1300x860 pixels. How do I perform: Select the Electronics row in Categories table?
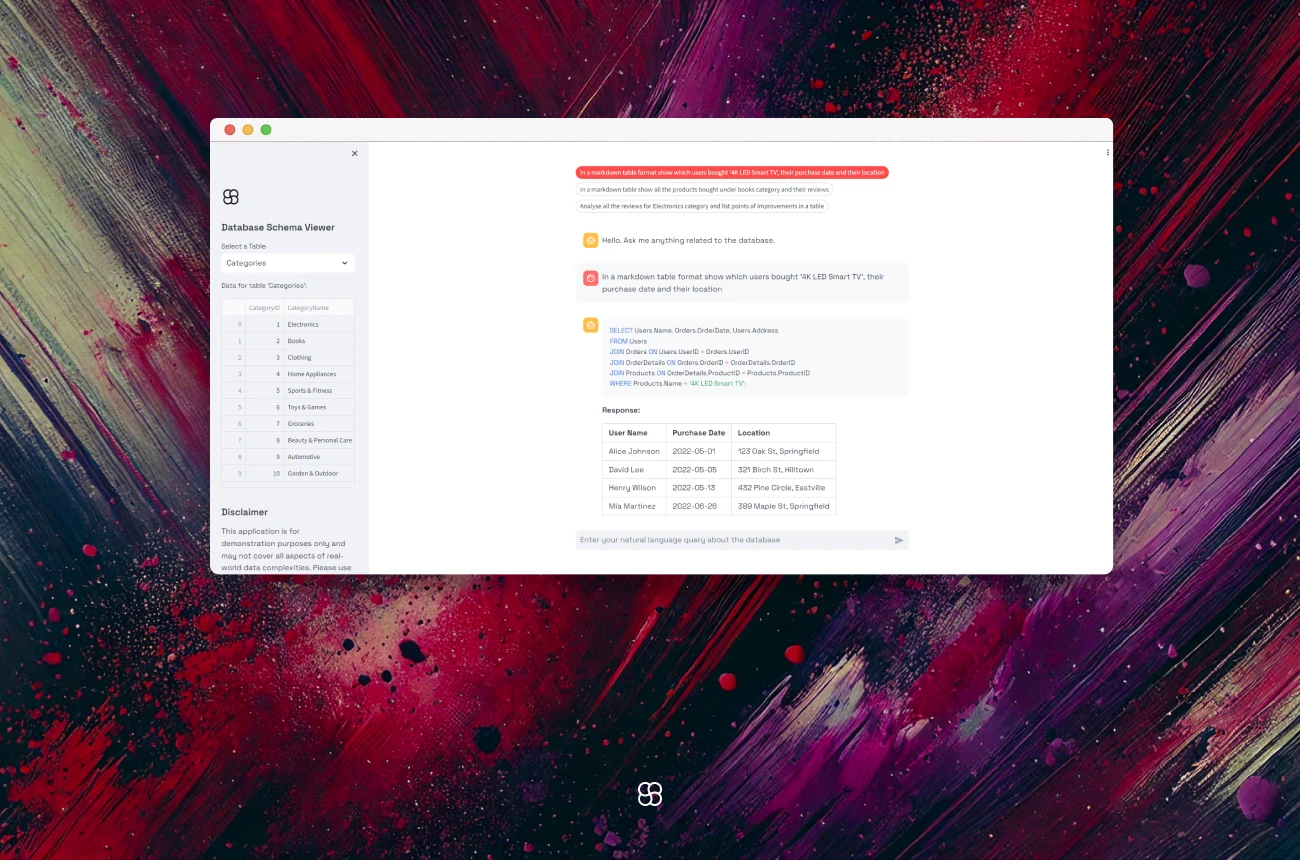coord(288,324)
